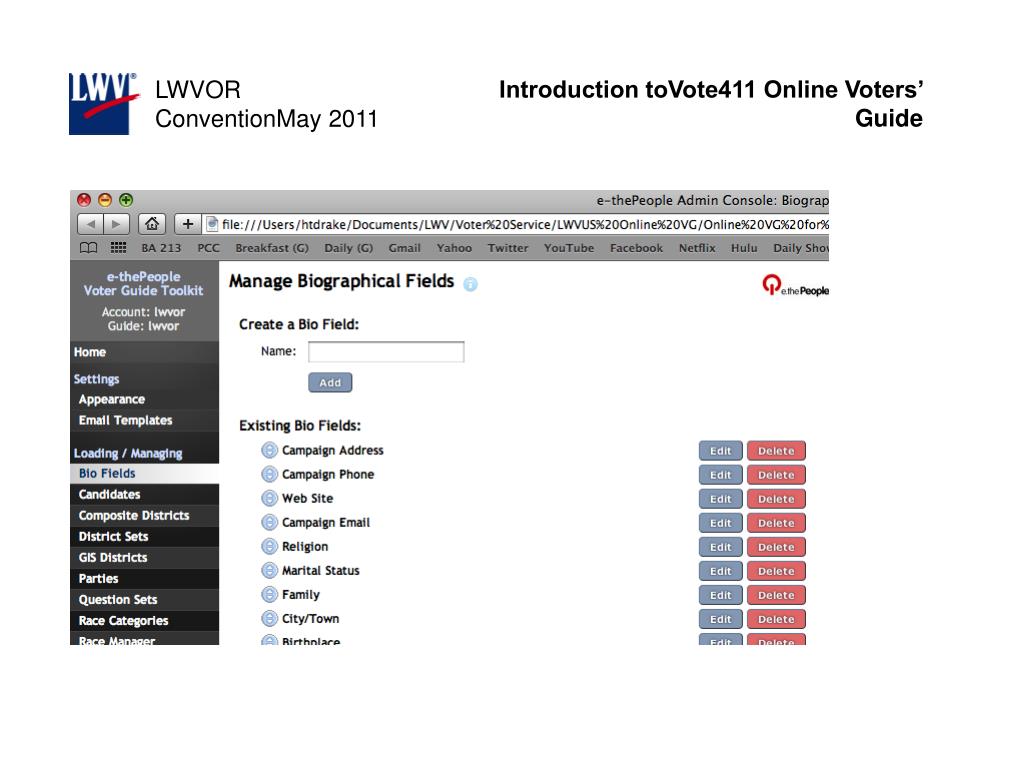Open the YouTube bookmark
This screenshot has height=768, width=1024.
(x=569, y=248)
